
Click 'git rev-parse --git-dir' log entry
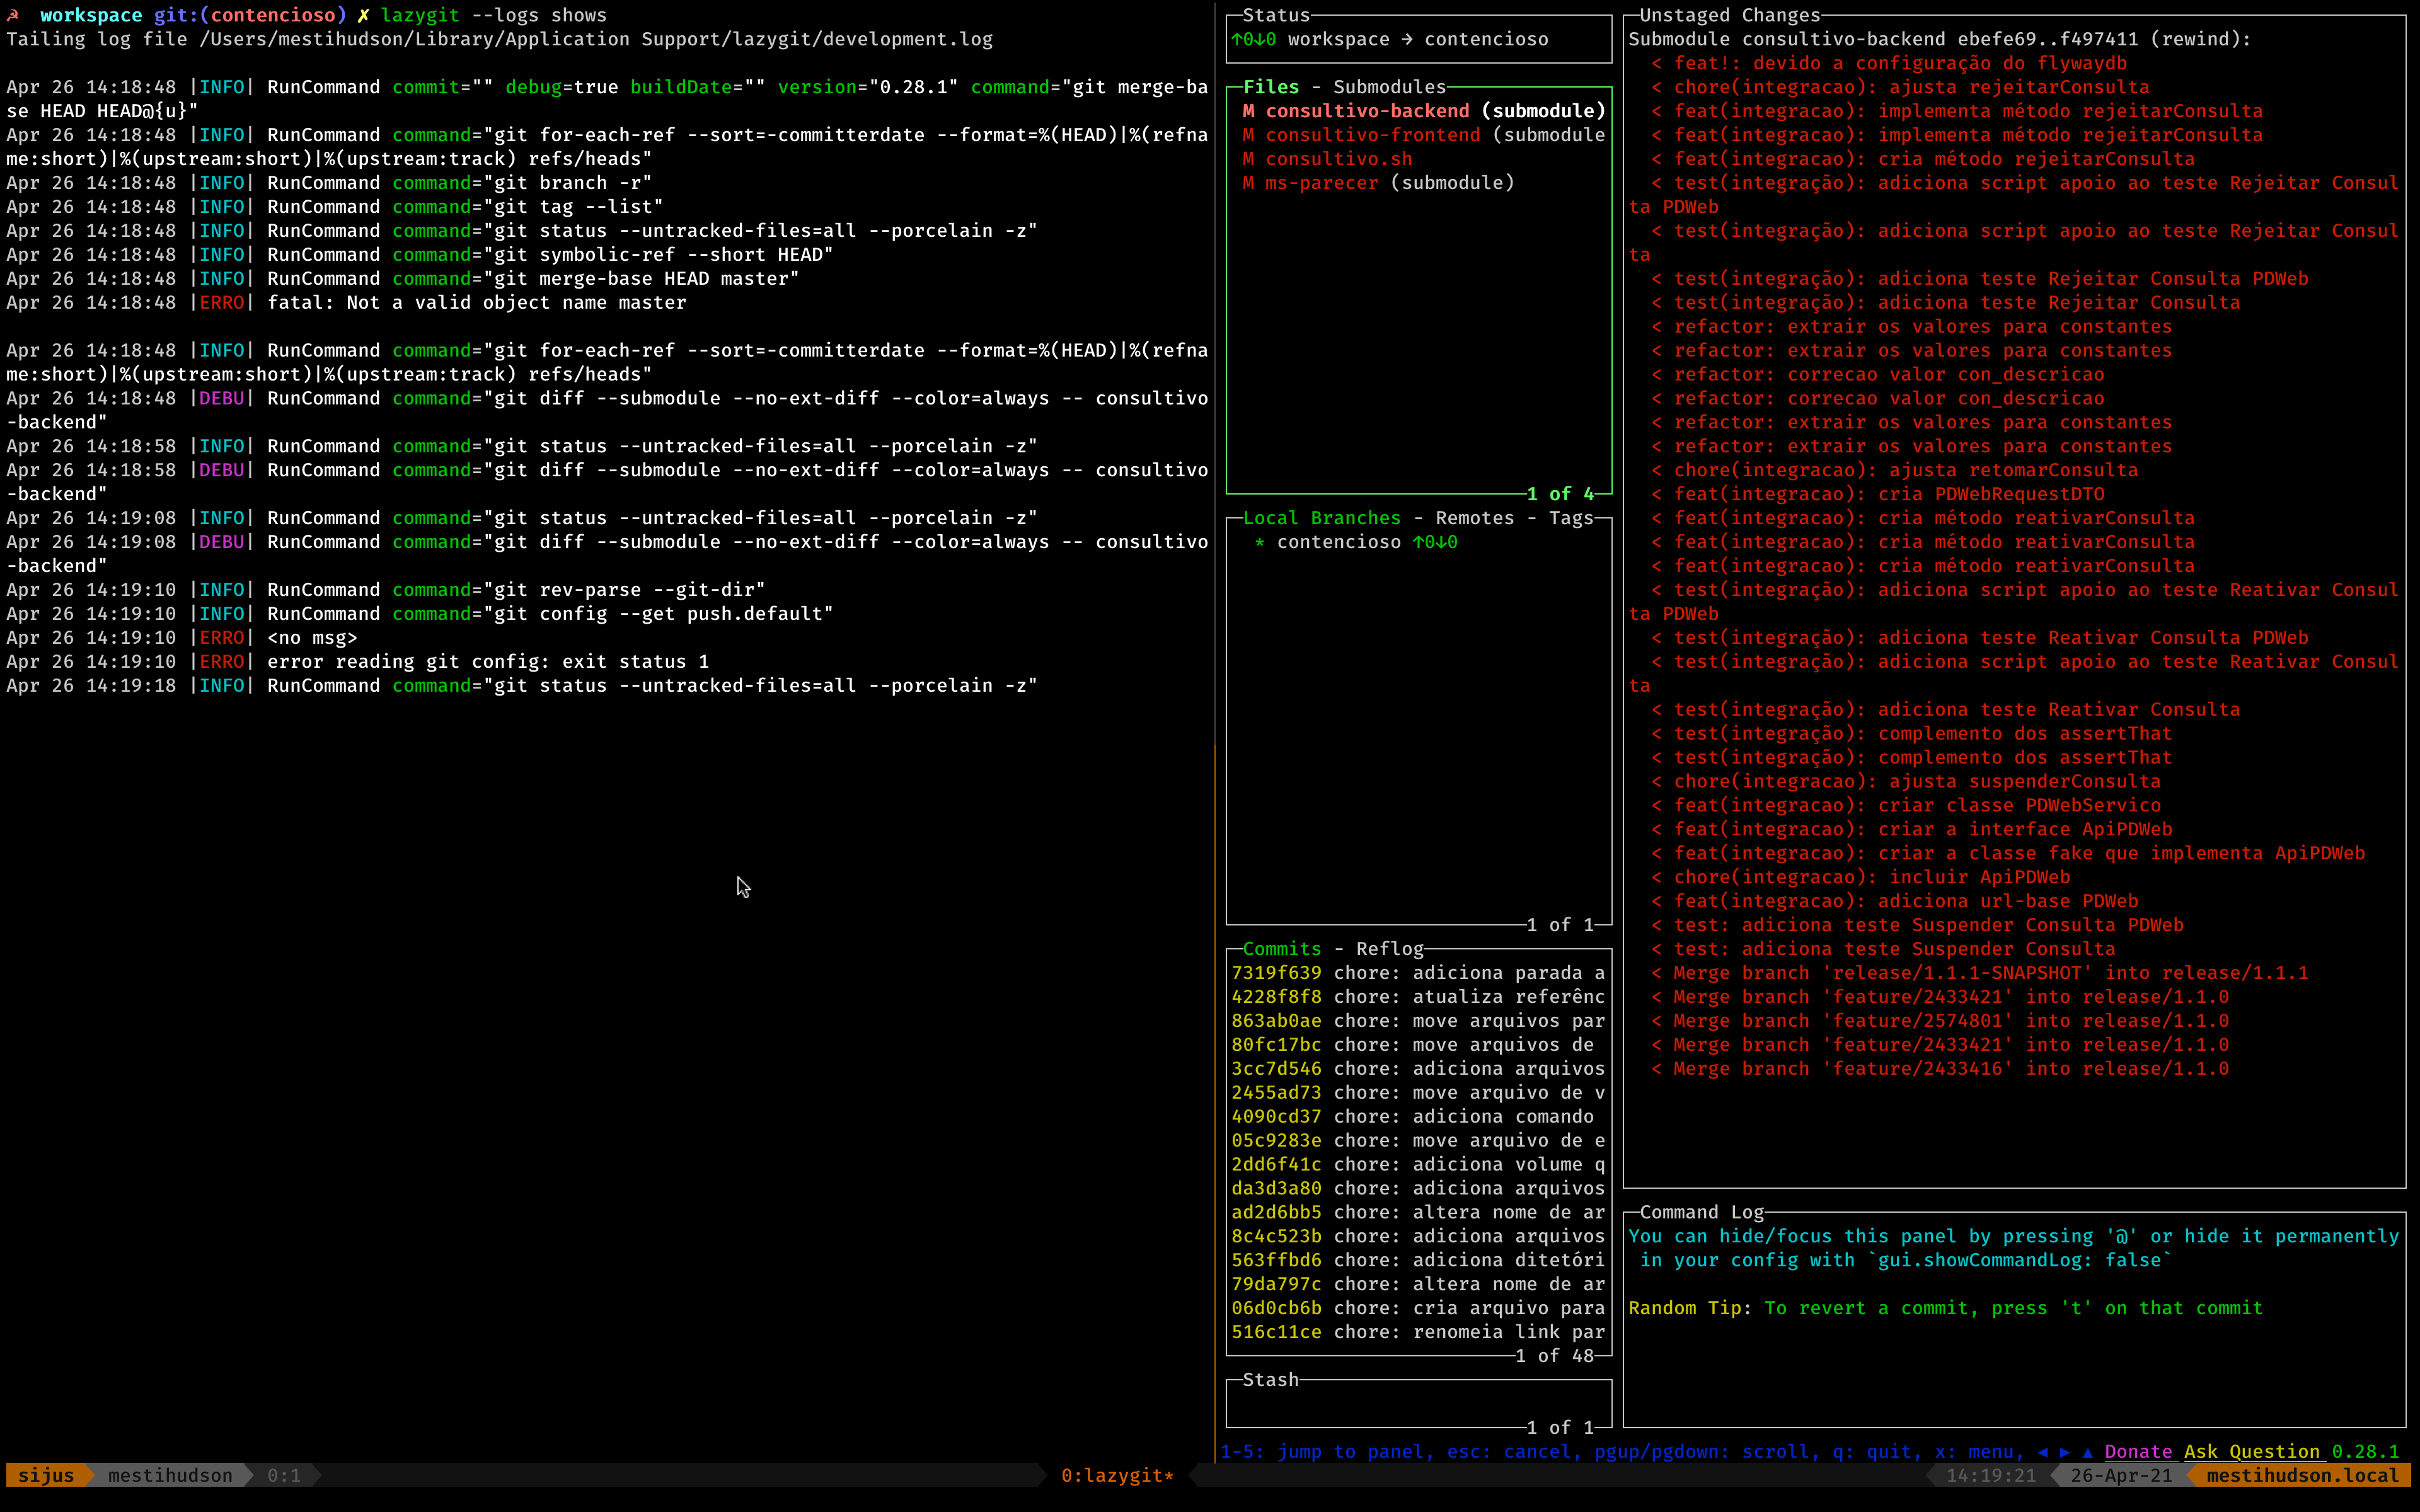click(x=386, y=590)
